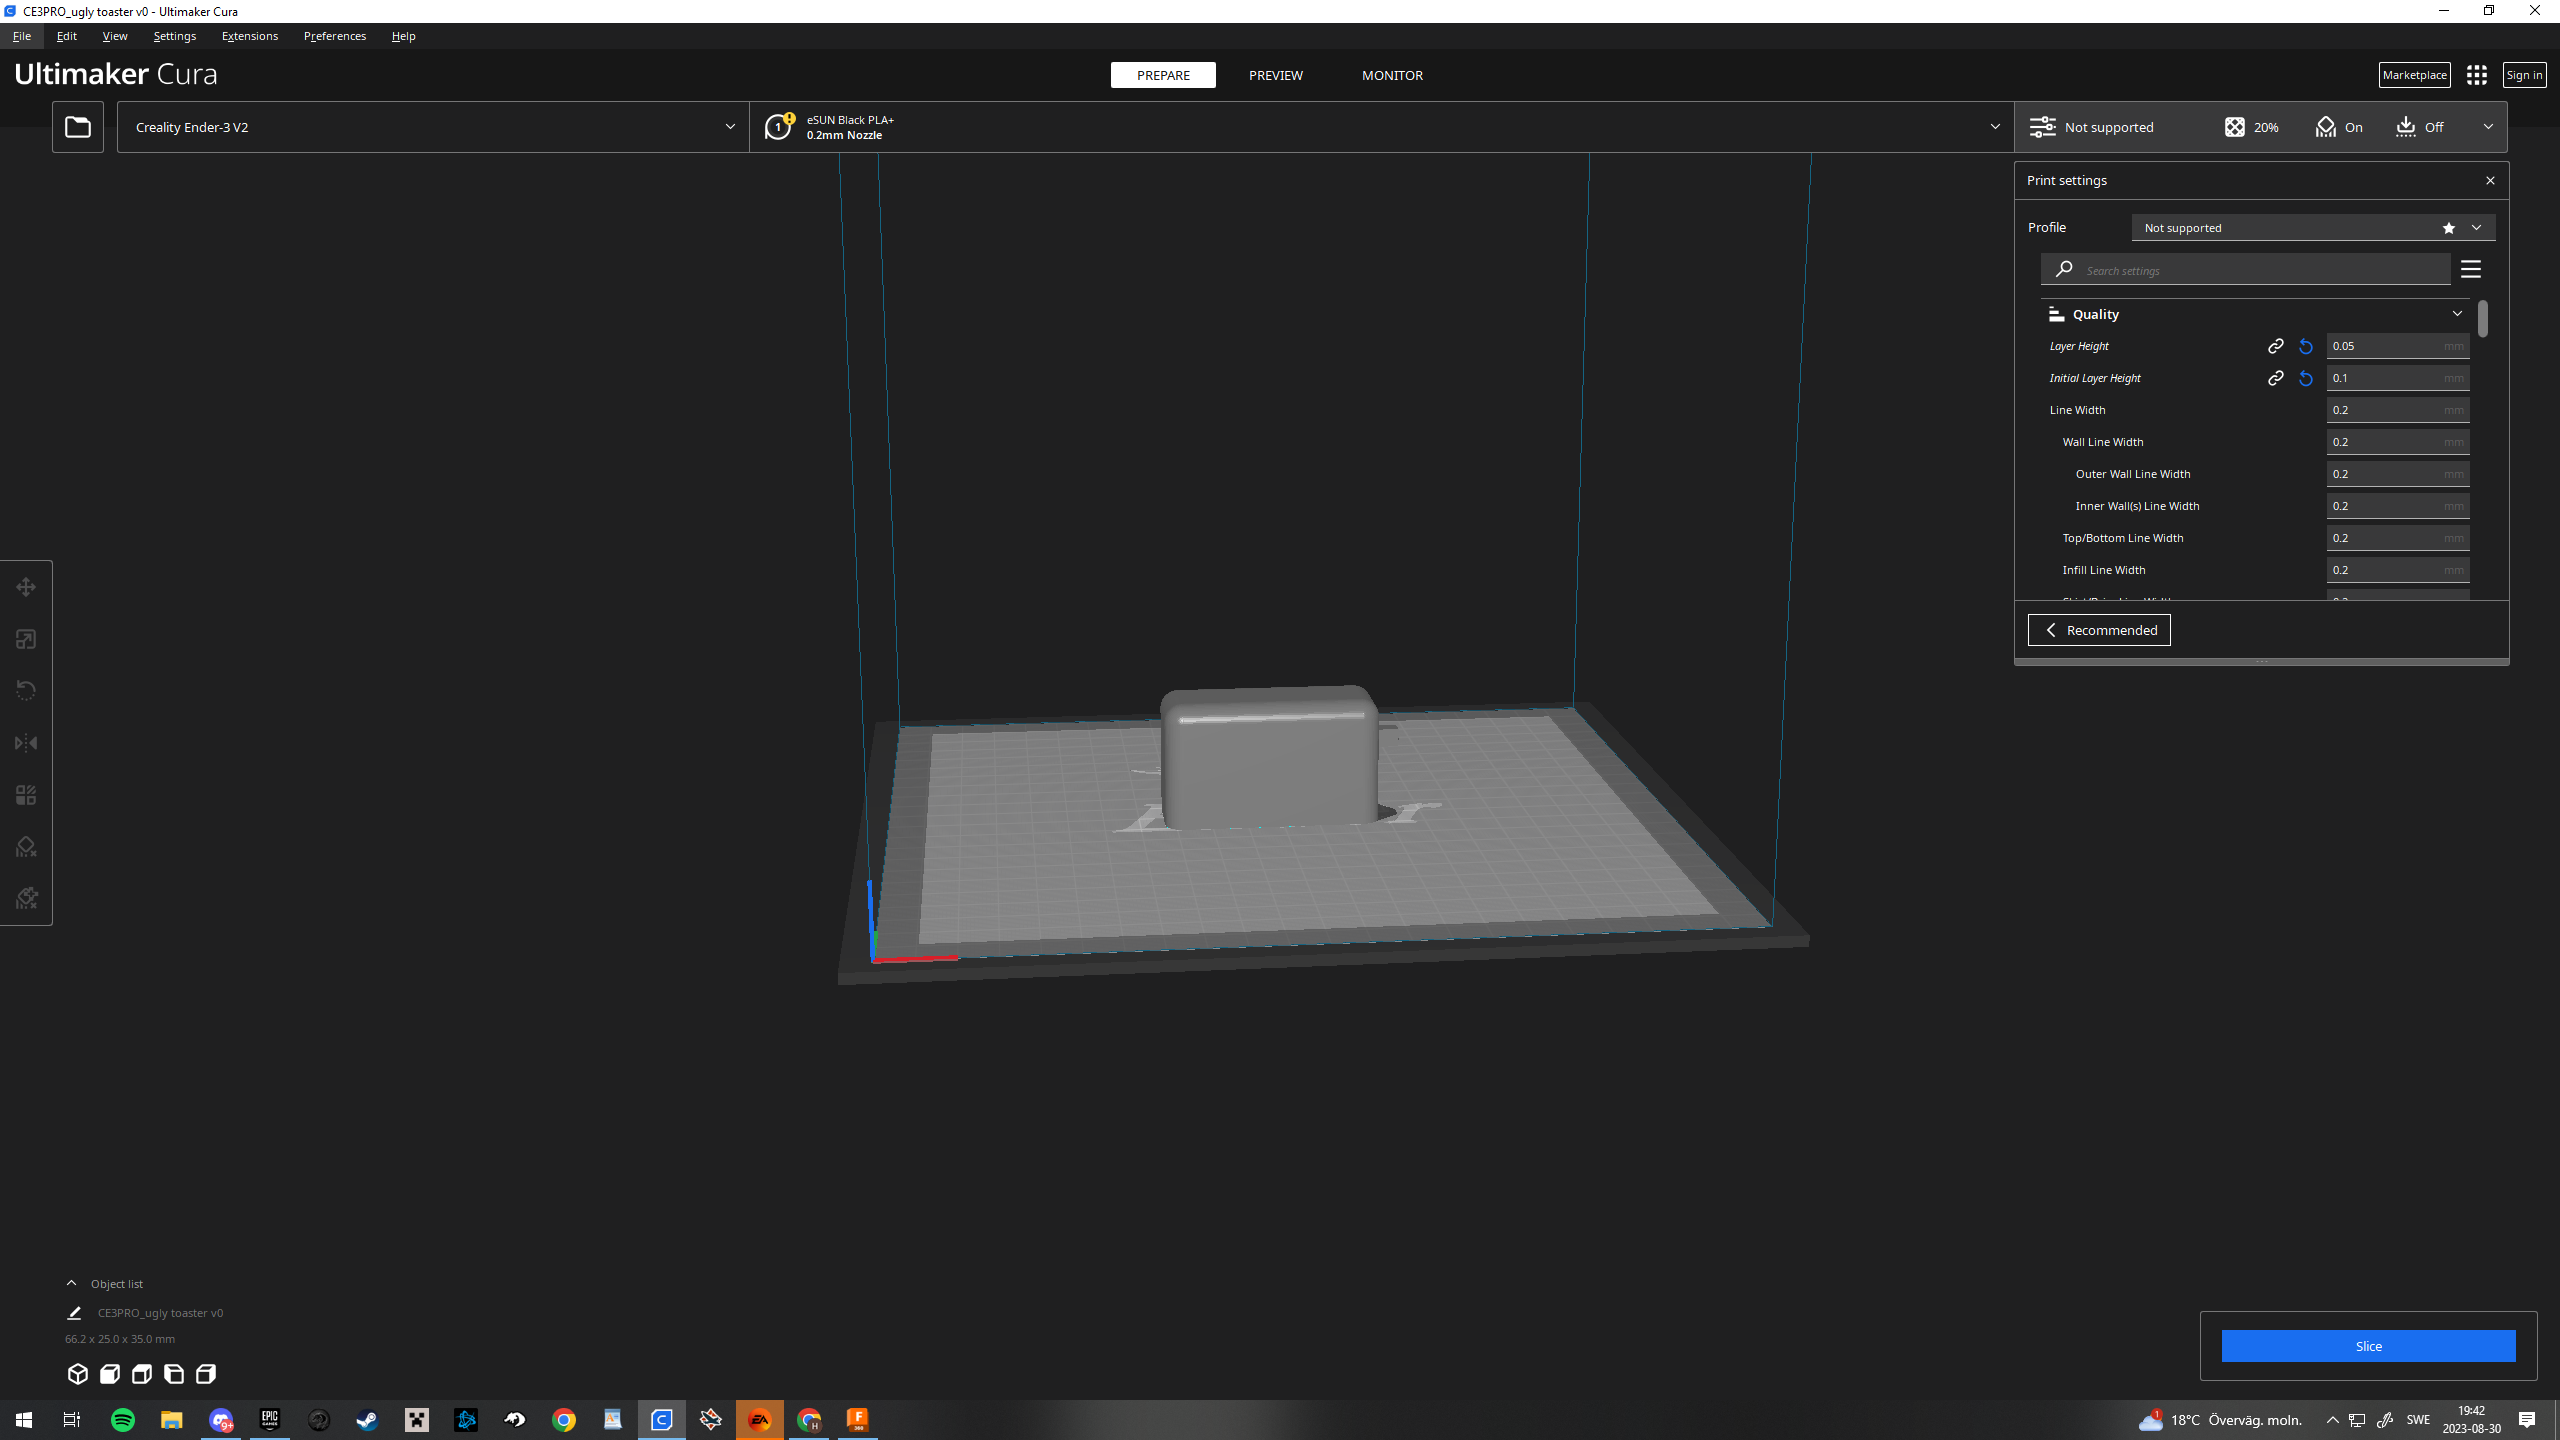Switch to left side view cube icon
This screenshot has width=2560, height=1440.
[x=174, y=1374]
